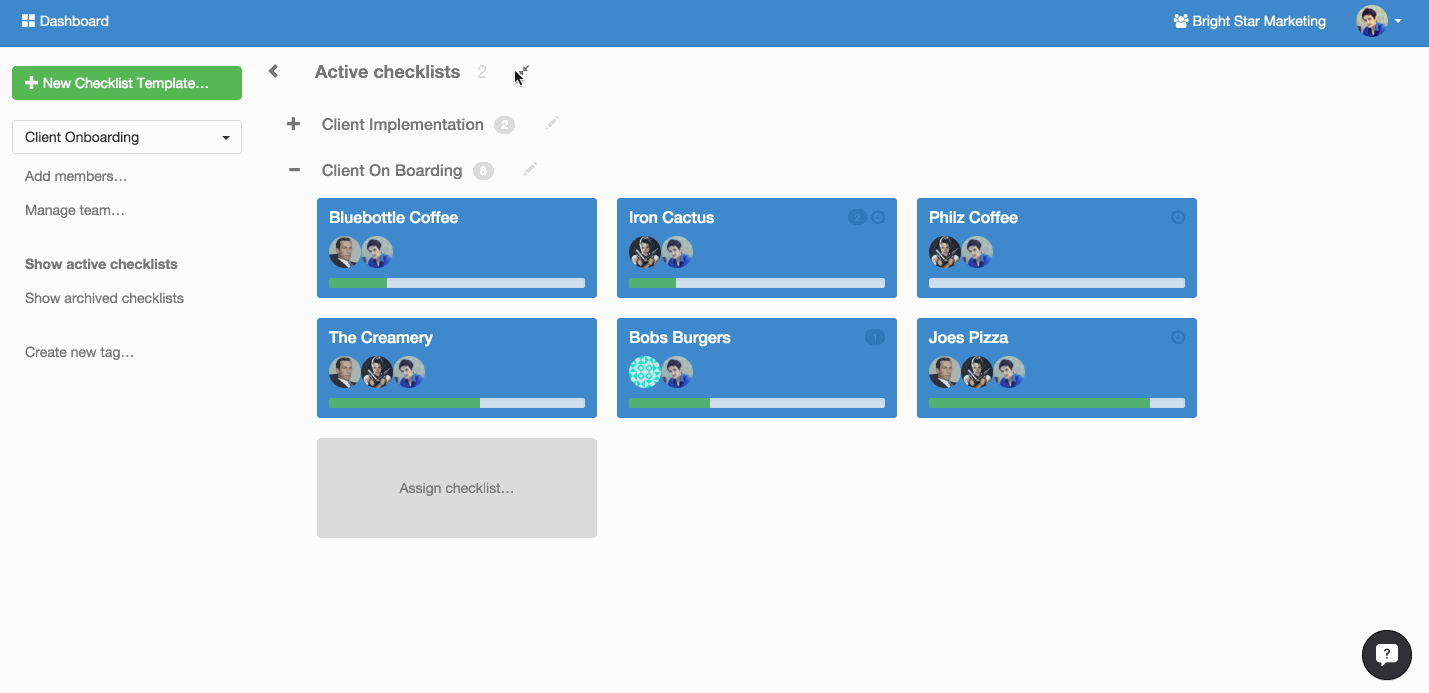Click the collapse arrows icon beside Active checklists
This screenshot has height=693, width=1429.
521,72
